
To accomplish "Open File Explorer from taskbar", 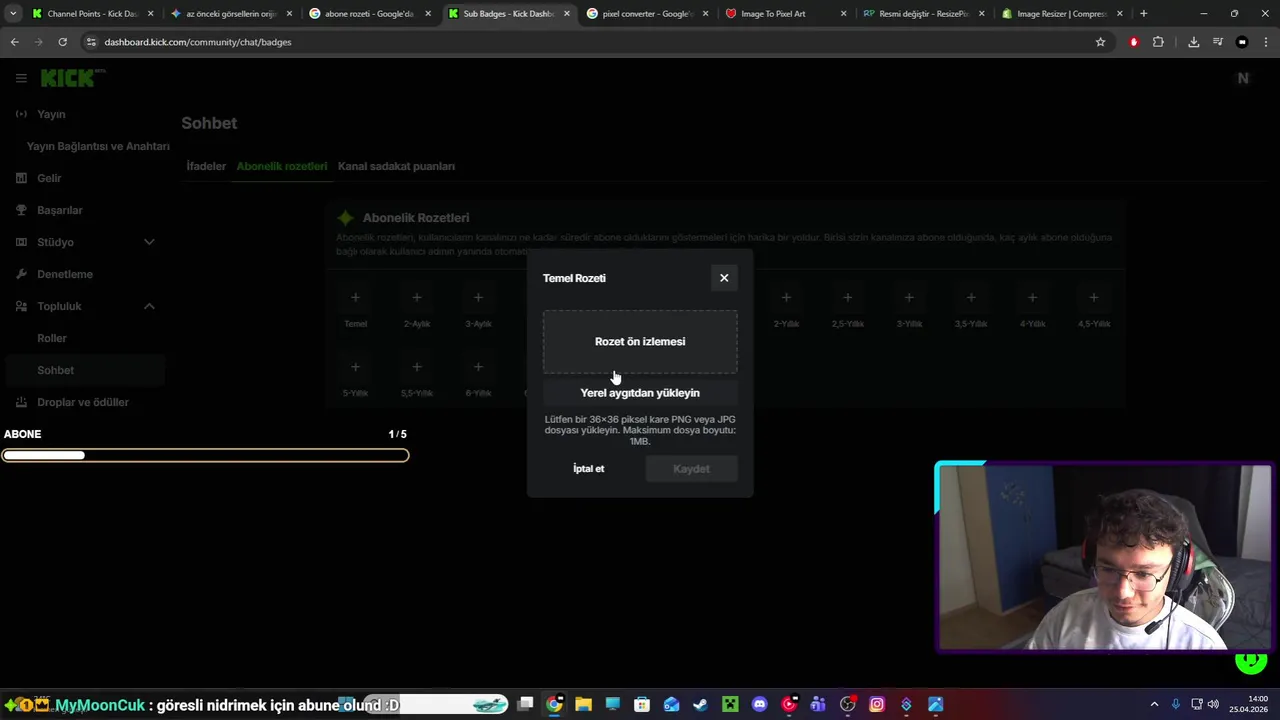I will pos(583,705).
